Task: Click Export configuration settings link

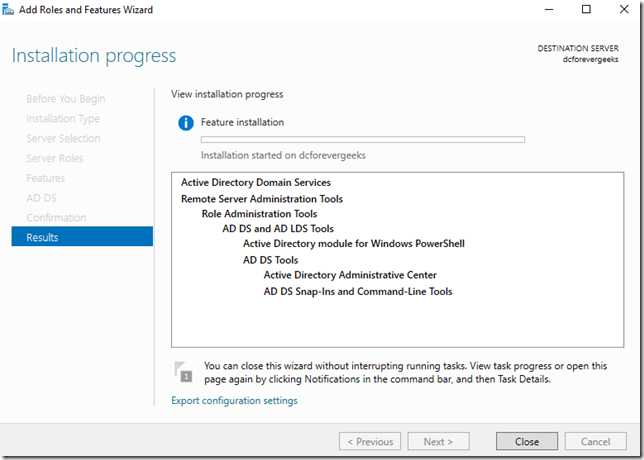Action: pyautogui.click(x=234, y=401)
